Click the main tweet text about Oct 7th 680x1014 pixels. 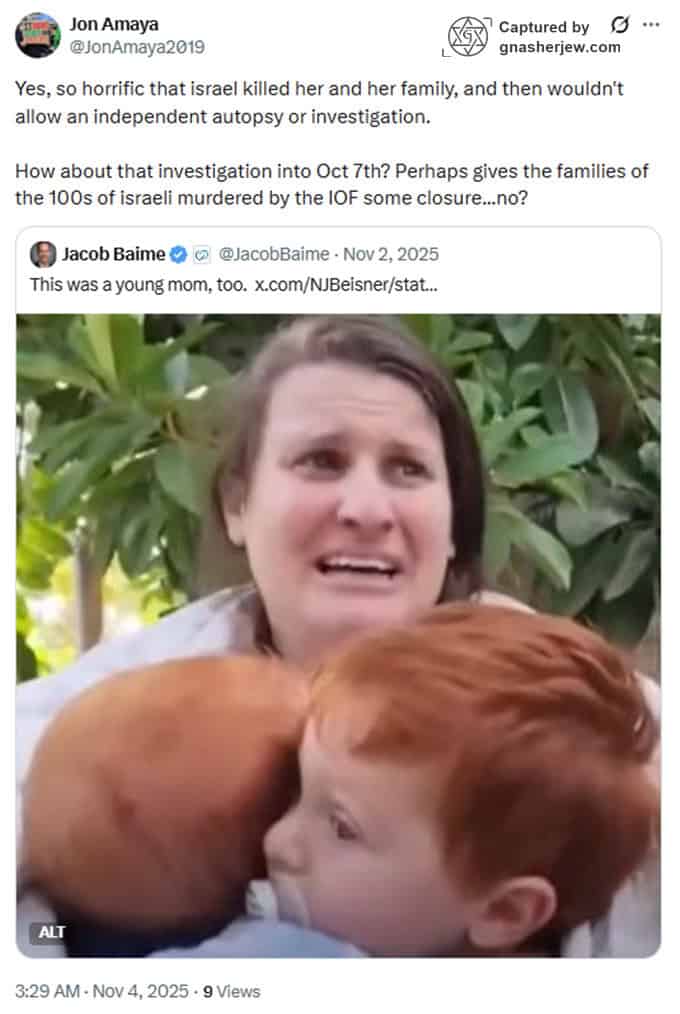click(332, 184)
